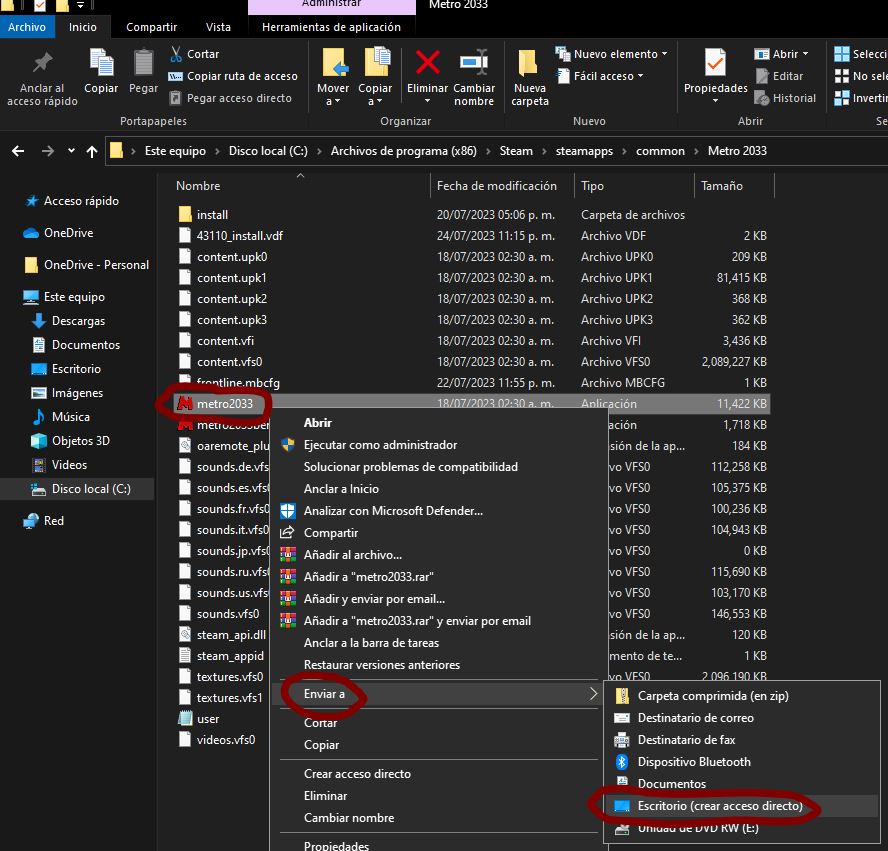Choose Crear acceso directo in menu
The height and width of the screenshot is (851, 888).
pos(357,774)
